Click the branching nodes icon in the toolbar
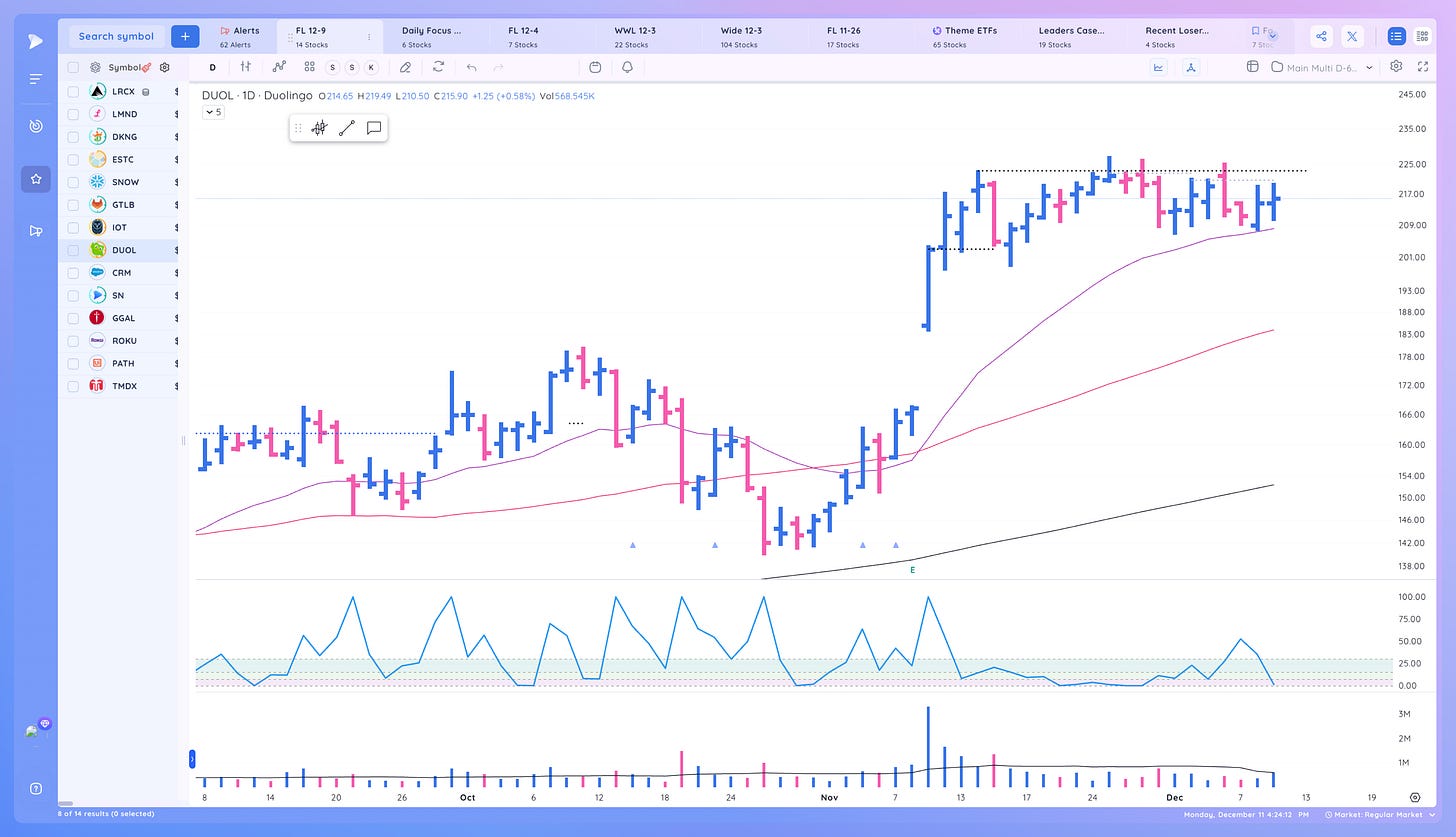Viewport: 1456px width, 837px height. (1191, 67)
